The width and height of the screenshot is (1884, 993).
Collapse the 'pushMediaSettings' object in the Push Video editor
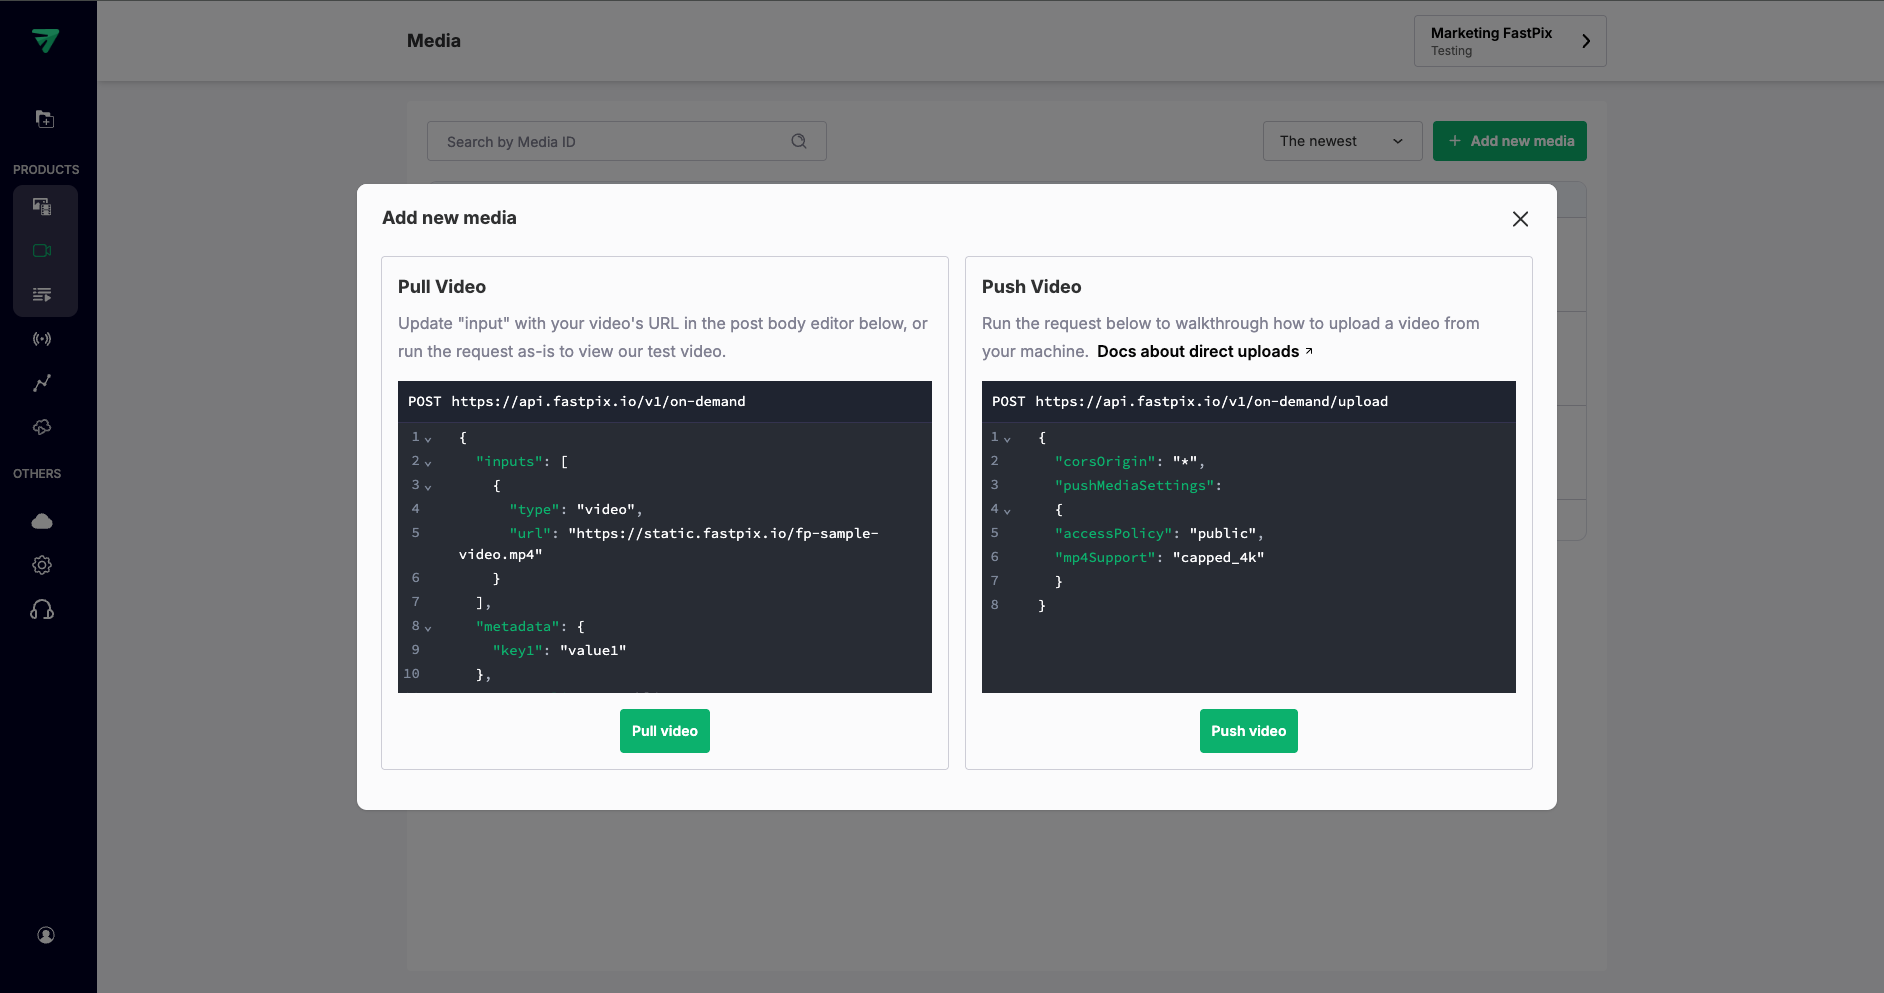(1006, 509)
